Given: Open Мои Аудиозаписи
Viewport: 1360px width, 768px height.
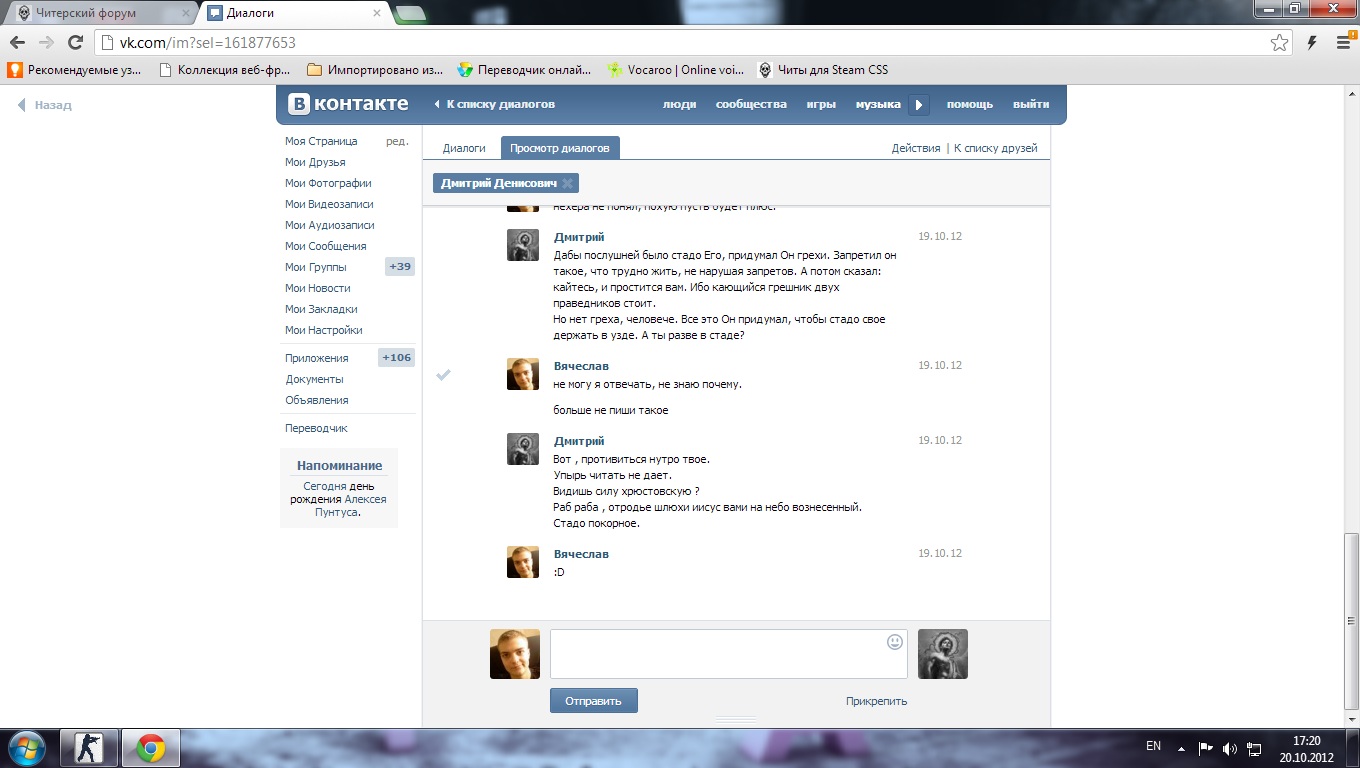Looking at the screenshot, I should click(329, 225).
